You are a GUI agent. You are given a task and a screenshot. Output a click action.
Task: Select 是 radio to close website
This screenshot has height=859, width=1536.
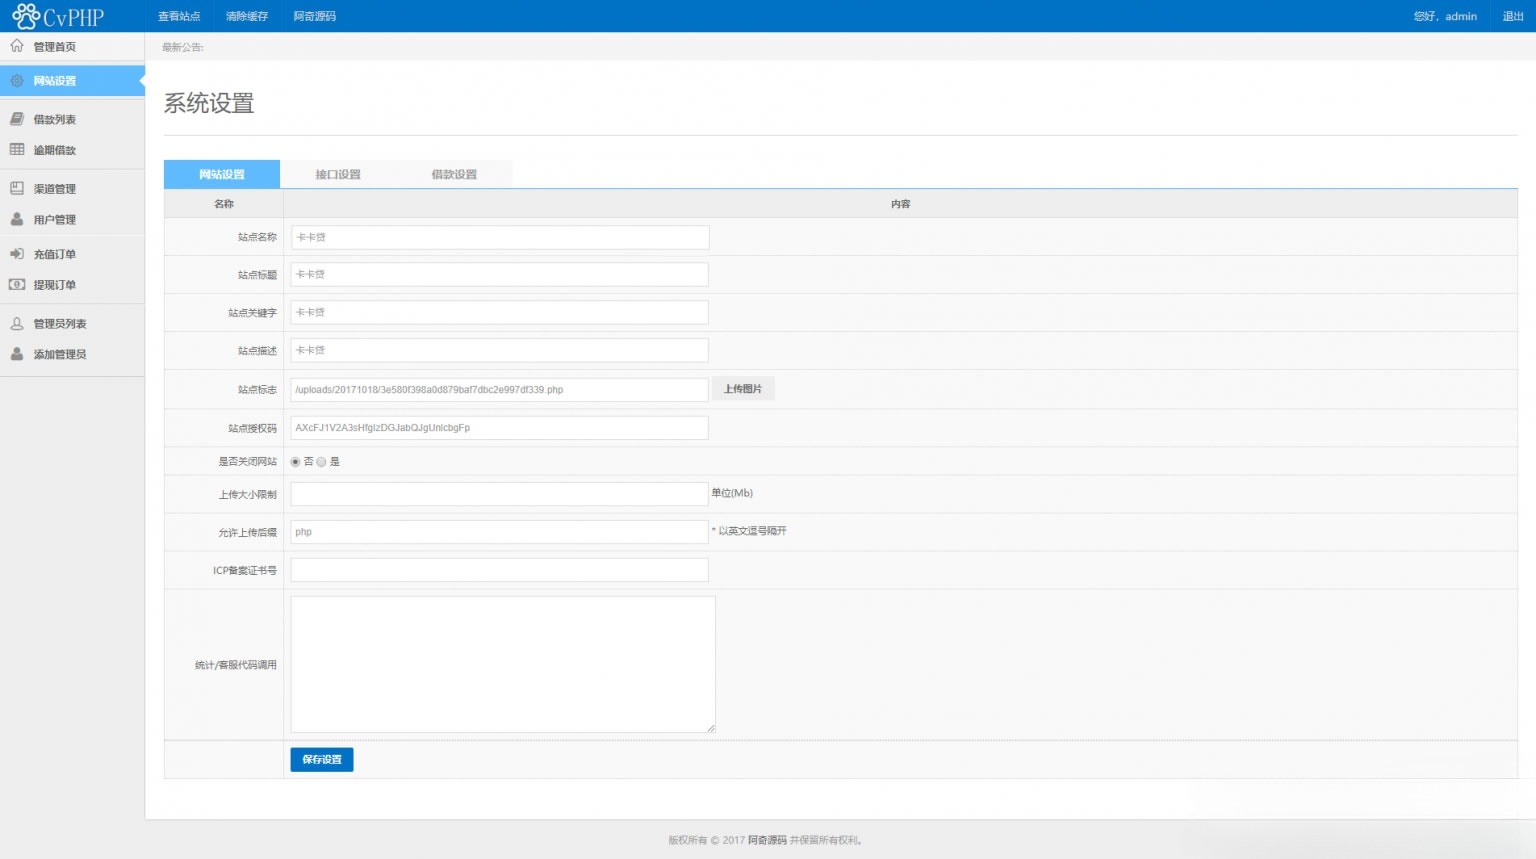click(x=321, y=462)
